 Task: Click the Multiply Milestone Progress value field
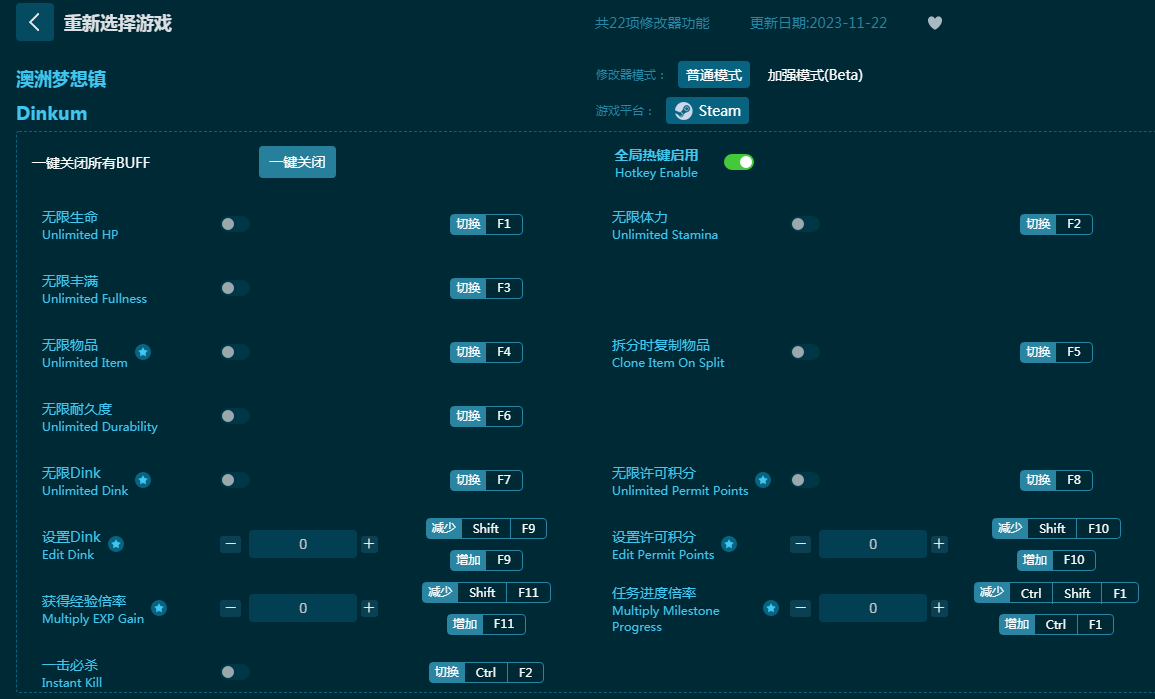coord(872,608)
